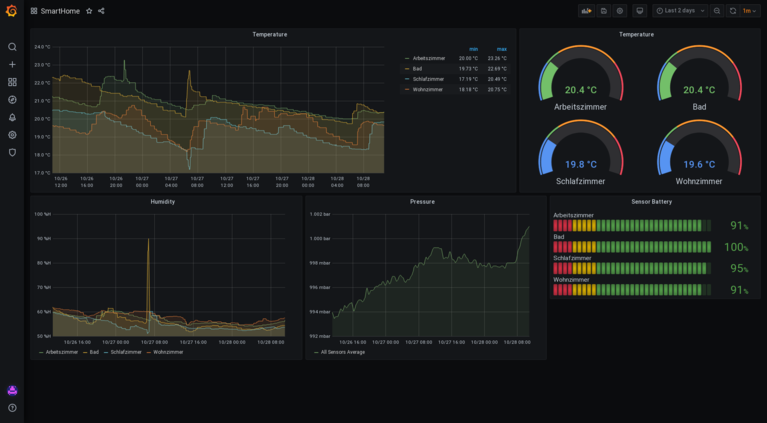Open the Server Admin shield icon

coord(12,153)
